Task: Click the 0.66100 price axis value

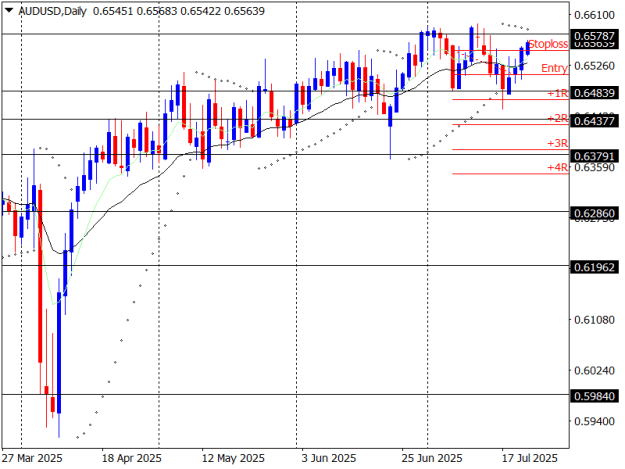Action: [594, 15]
